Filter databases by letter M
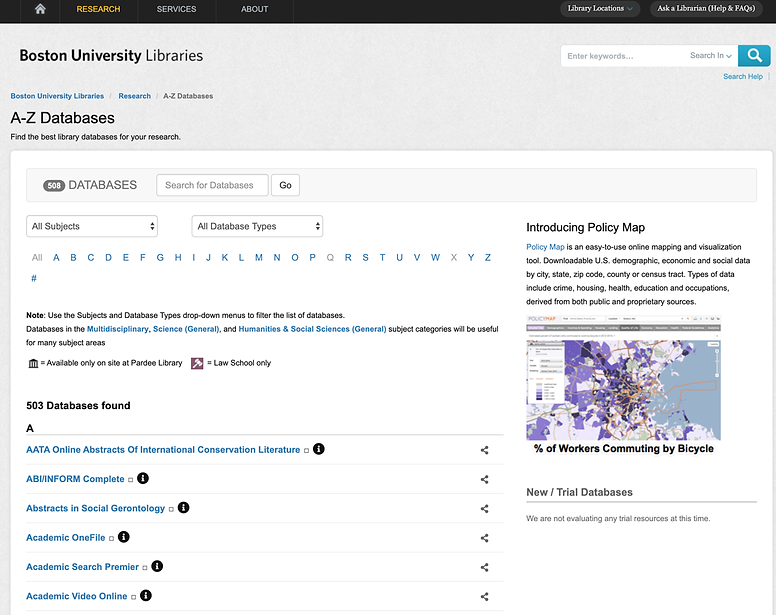 click(259, 257)
